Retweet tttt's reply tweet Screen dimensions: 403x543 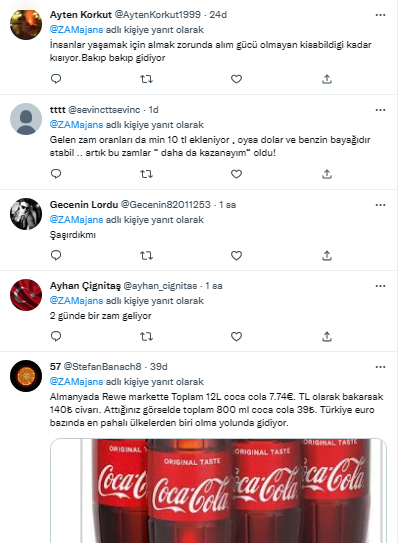click(146, 174)
